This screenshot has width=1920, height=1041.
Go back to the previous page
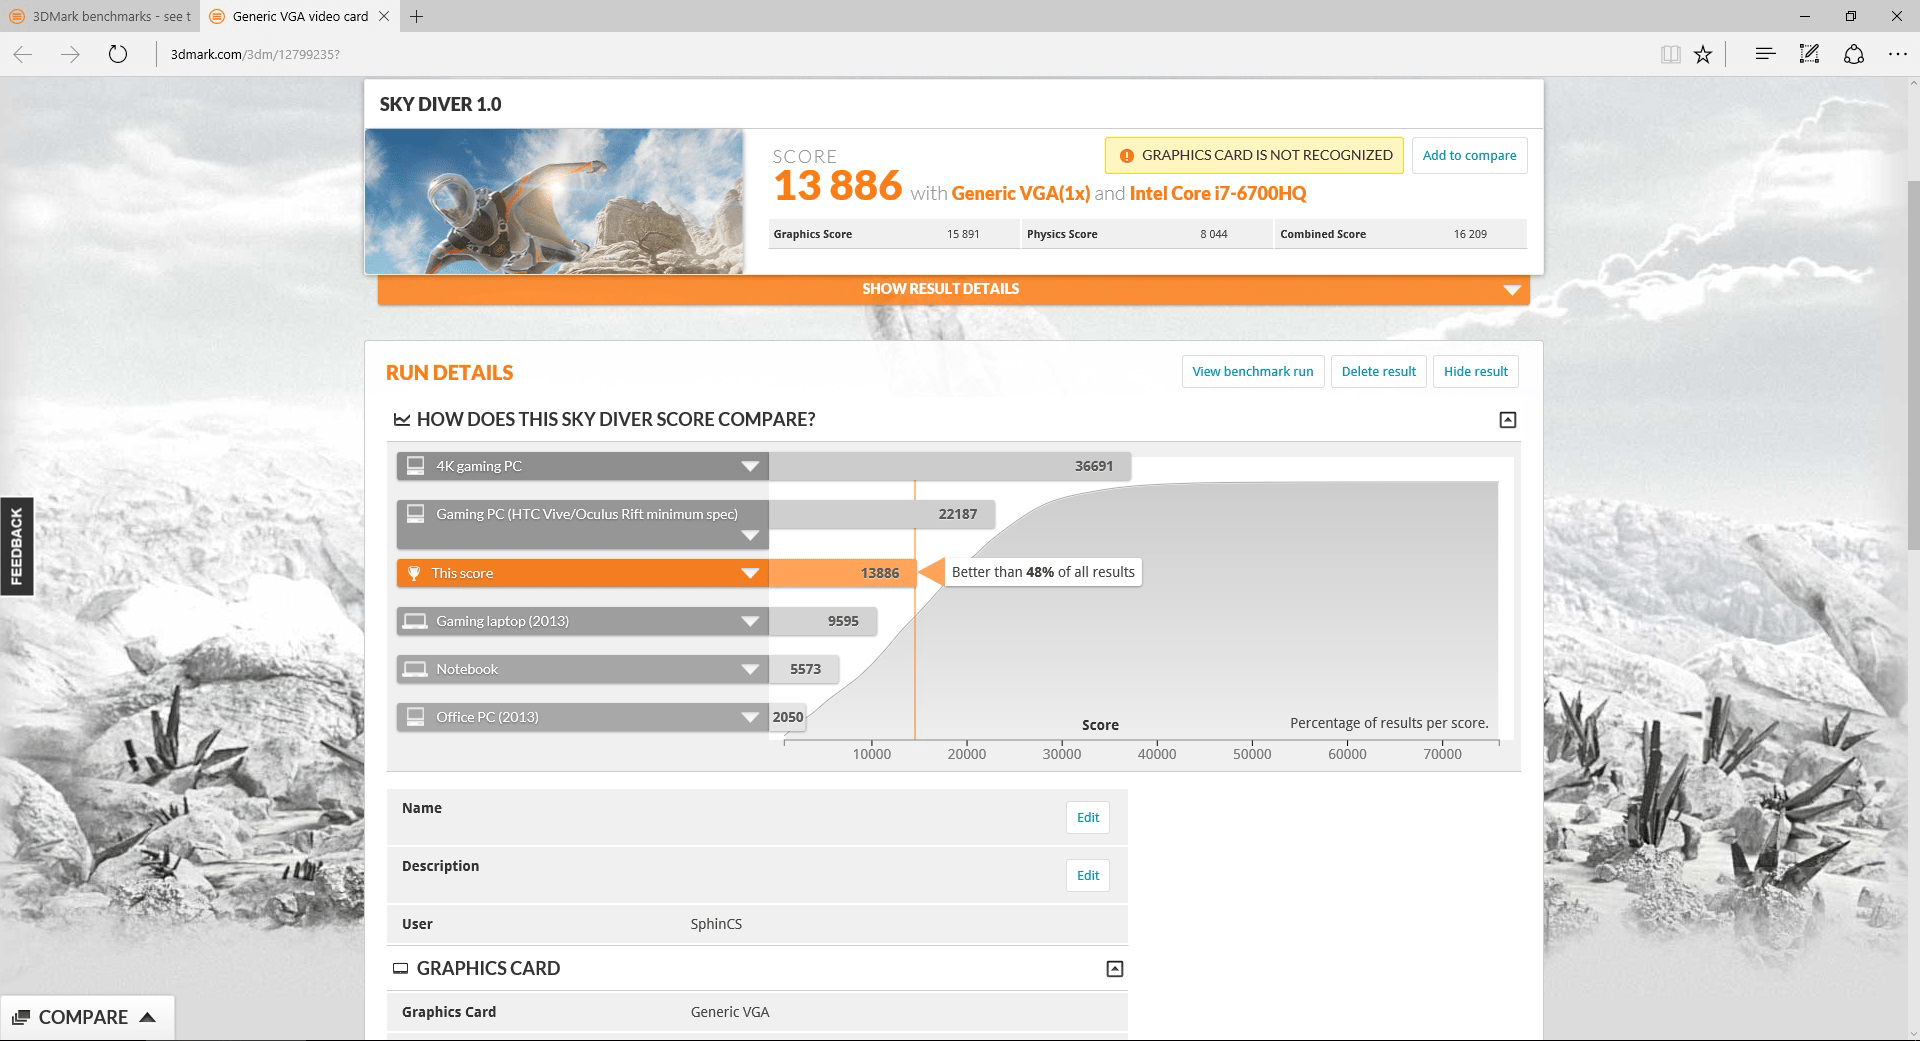(23, 54)
